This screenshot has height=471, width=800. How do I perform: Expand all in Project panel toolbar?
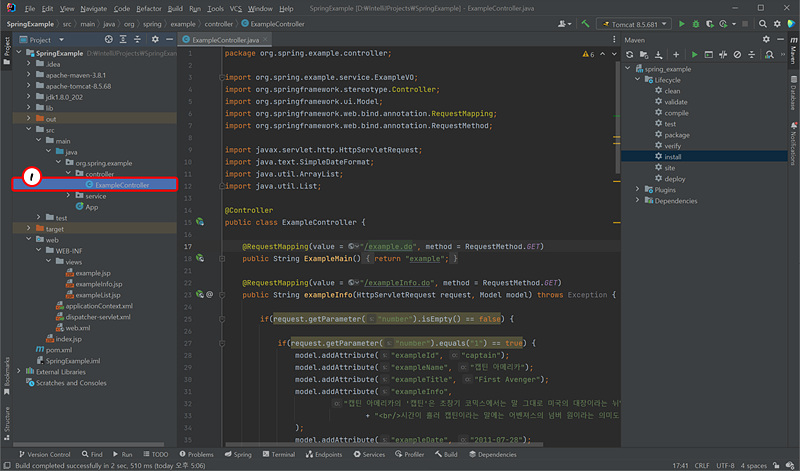tap(123, 39)
